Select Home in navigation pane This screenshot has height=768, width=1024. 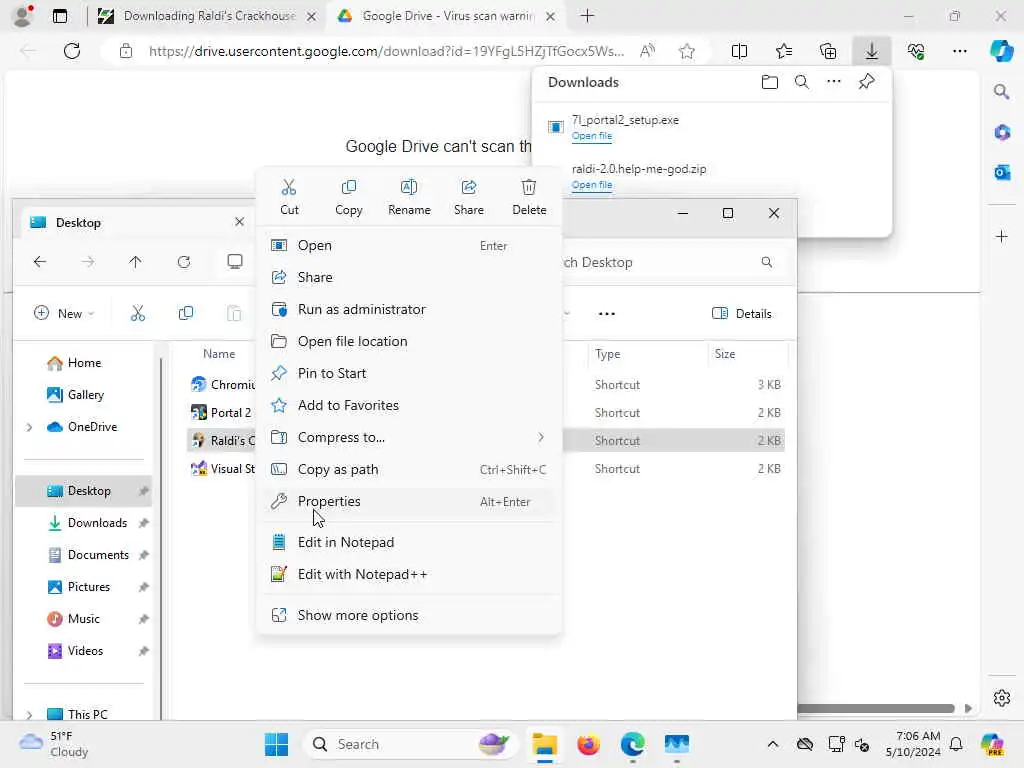[84, 362]
